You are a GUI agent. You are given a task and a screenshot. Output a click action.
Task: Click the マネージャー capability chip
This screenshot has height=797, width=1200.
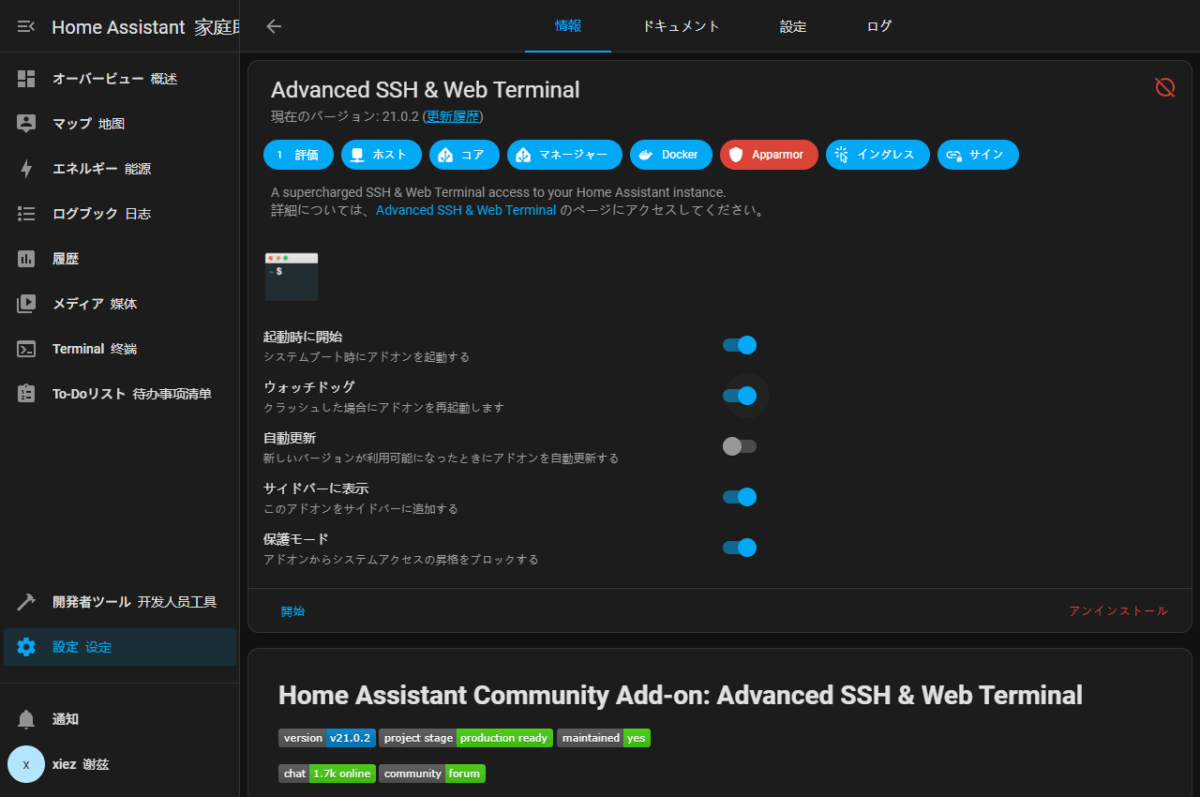tap(564, 155)
